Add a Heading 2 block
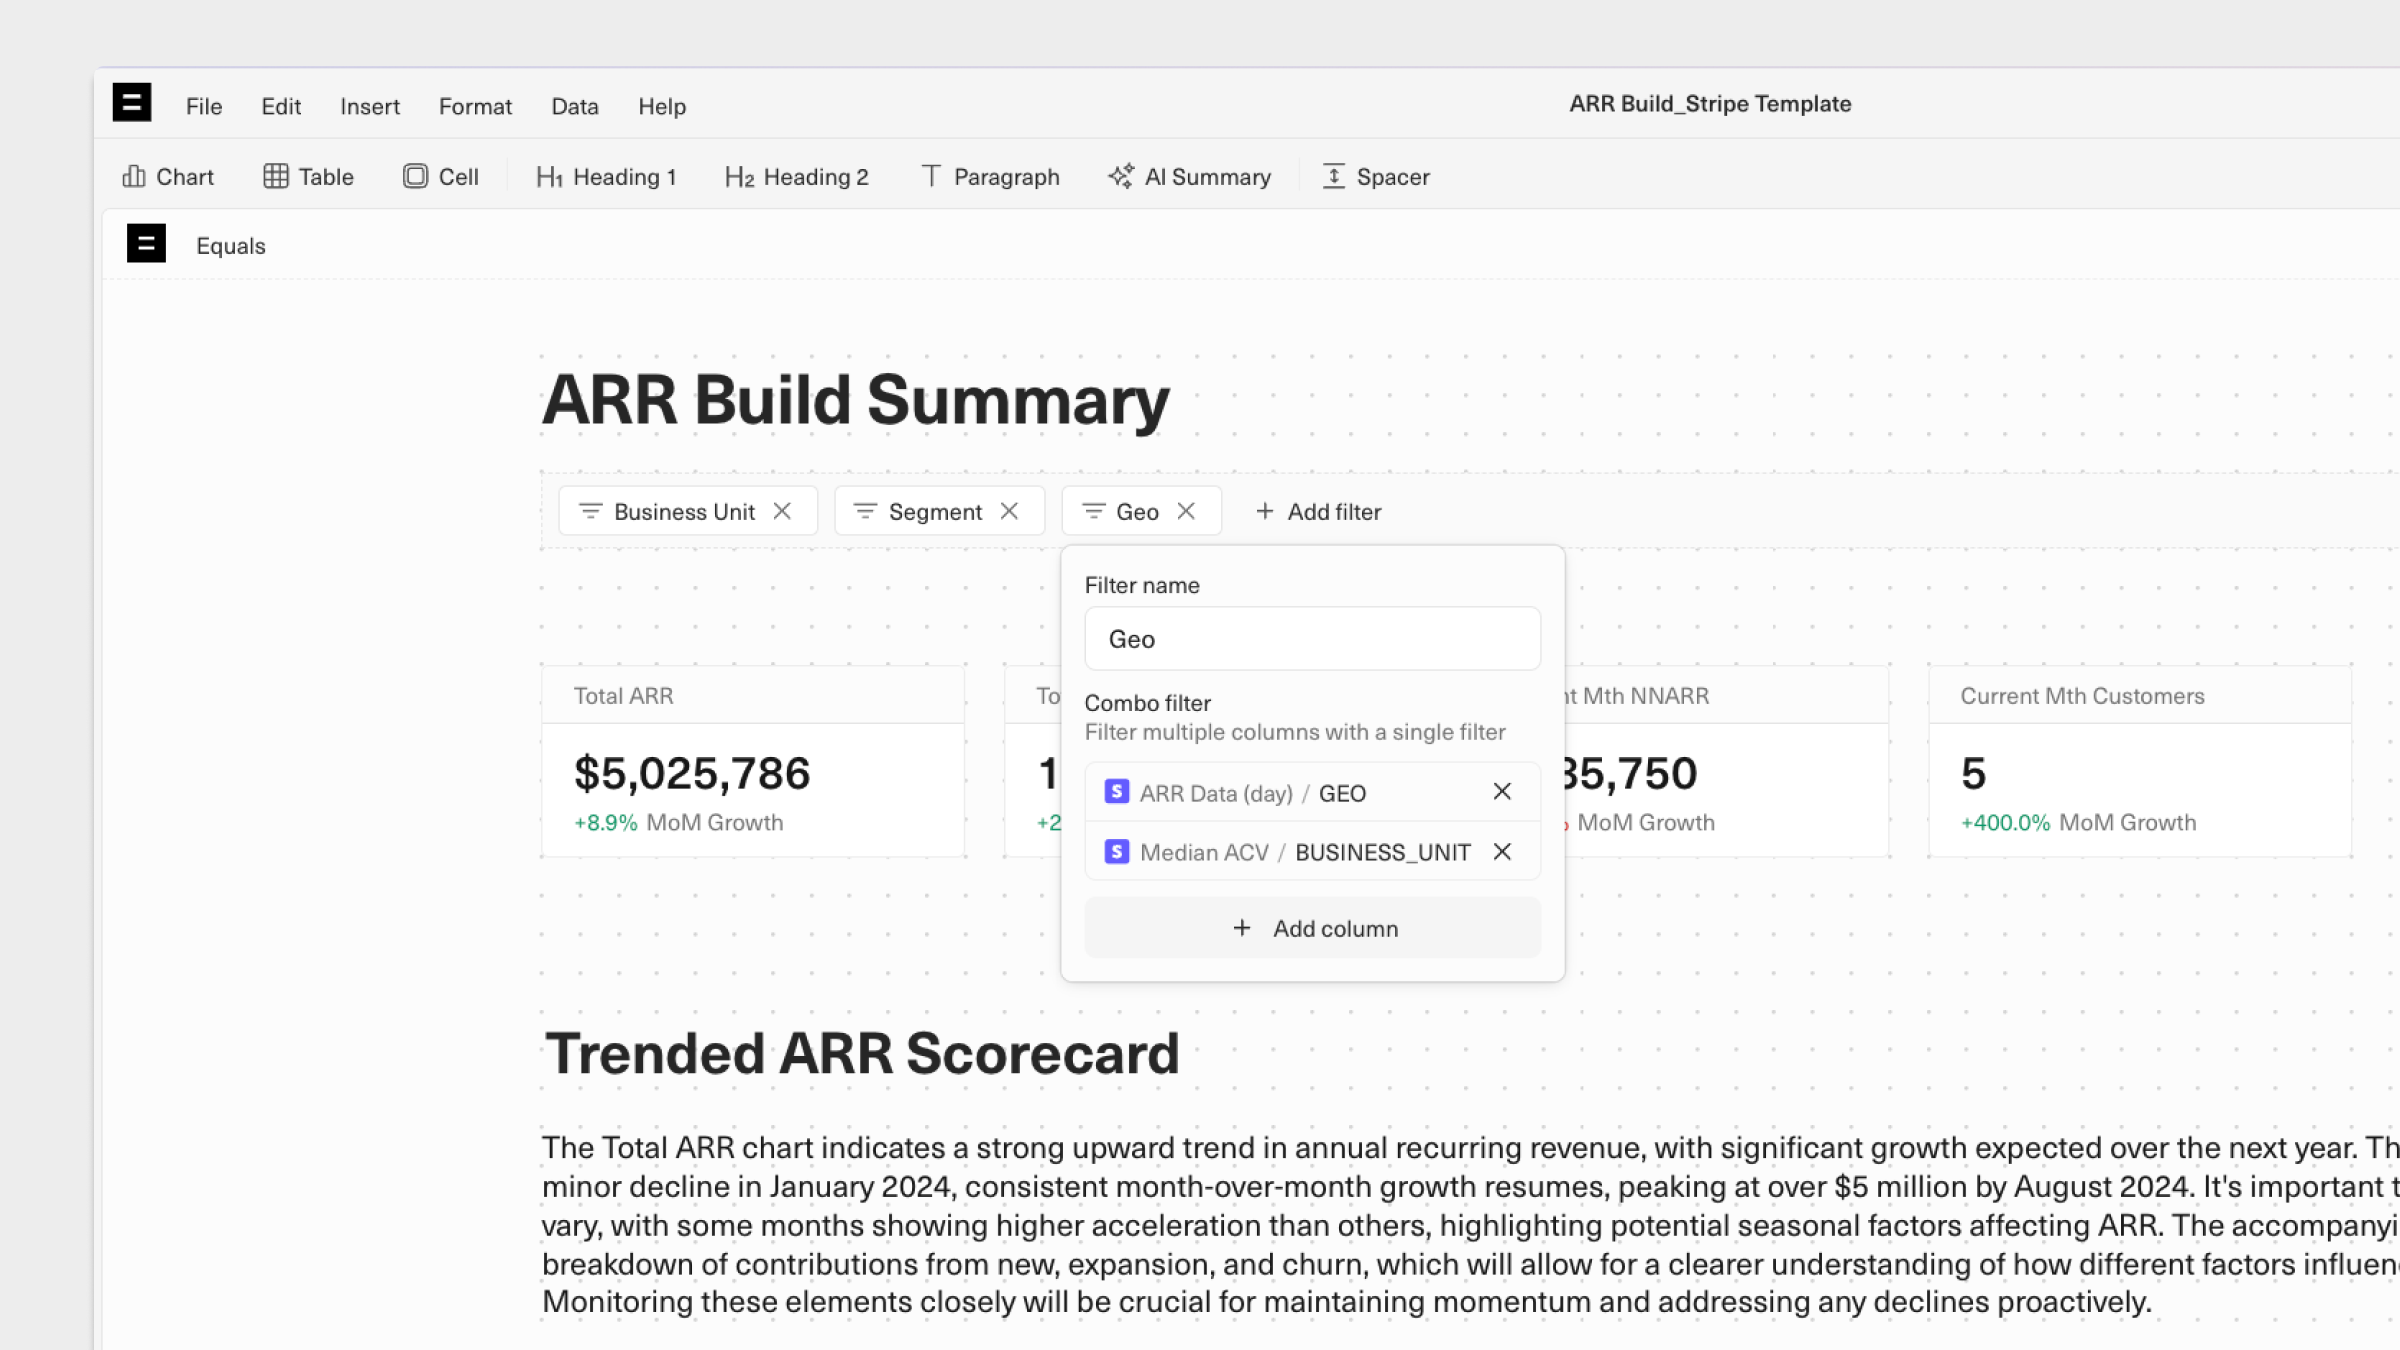 click(x=796, y=177)
